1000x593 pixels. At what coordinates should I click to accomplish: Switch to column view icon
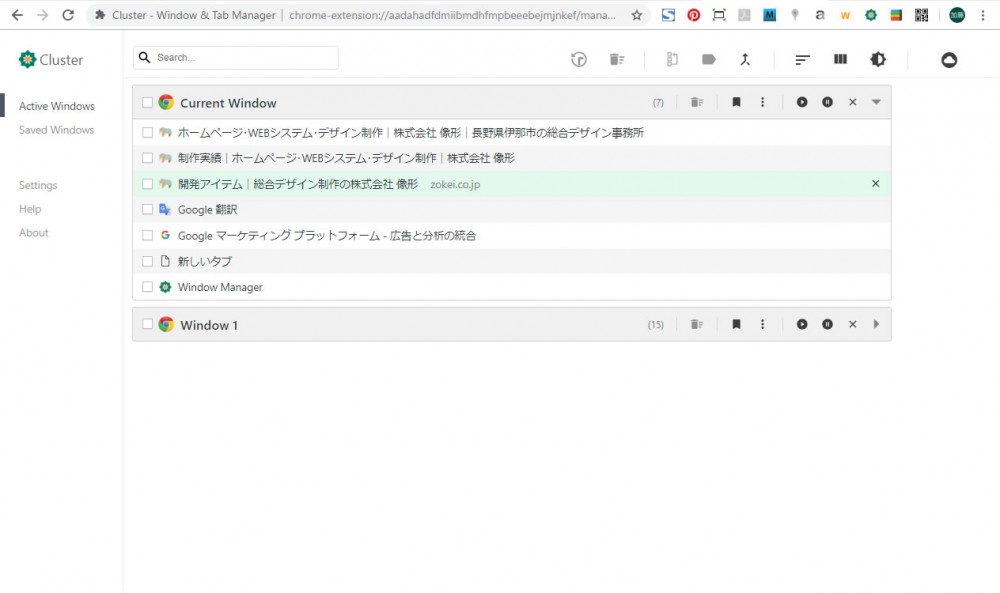(841, 59)
